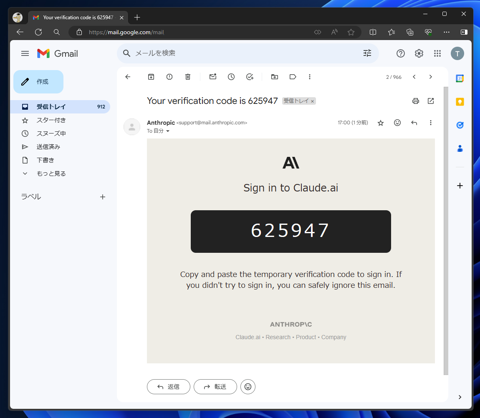Open a new browser tab
Screen dimensions: 480x418
tap(137, 17)
